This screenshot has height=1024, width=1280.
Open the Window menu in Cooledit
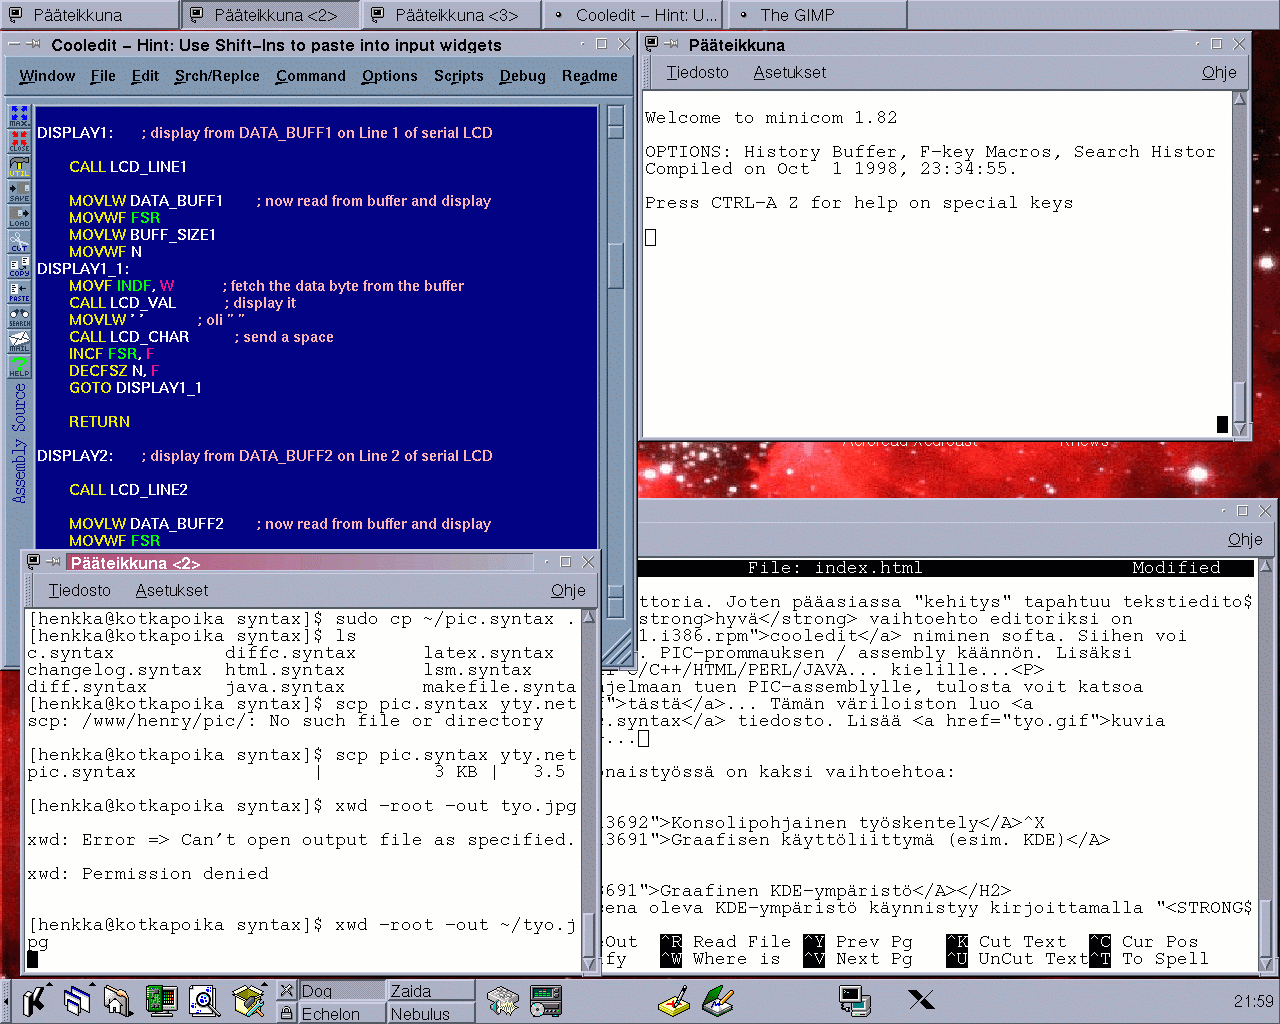(47, 76)
